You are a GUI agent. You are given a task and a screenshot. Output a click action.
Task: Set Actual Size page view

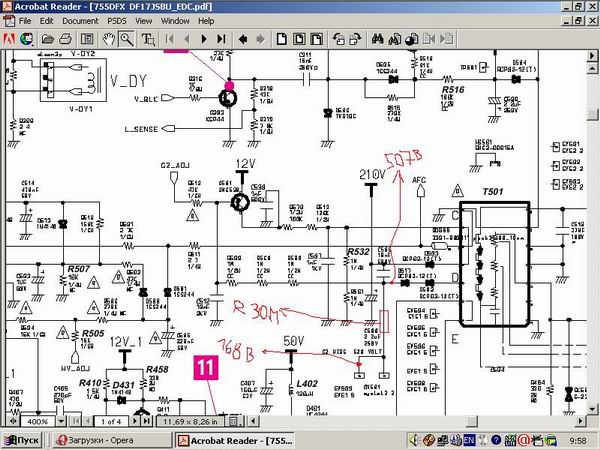click(282, 39)
